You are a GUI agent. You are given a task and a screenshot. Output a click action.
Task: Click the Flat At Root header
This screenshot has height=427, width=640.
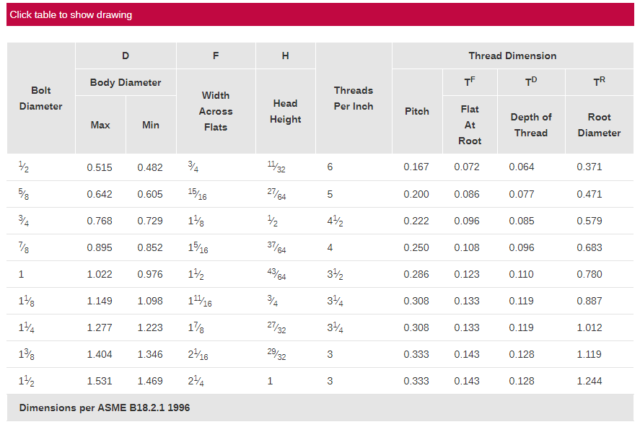470,125
